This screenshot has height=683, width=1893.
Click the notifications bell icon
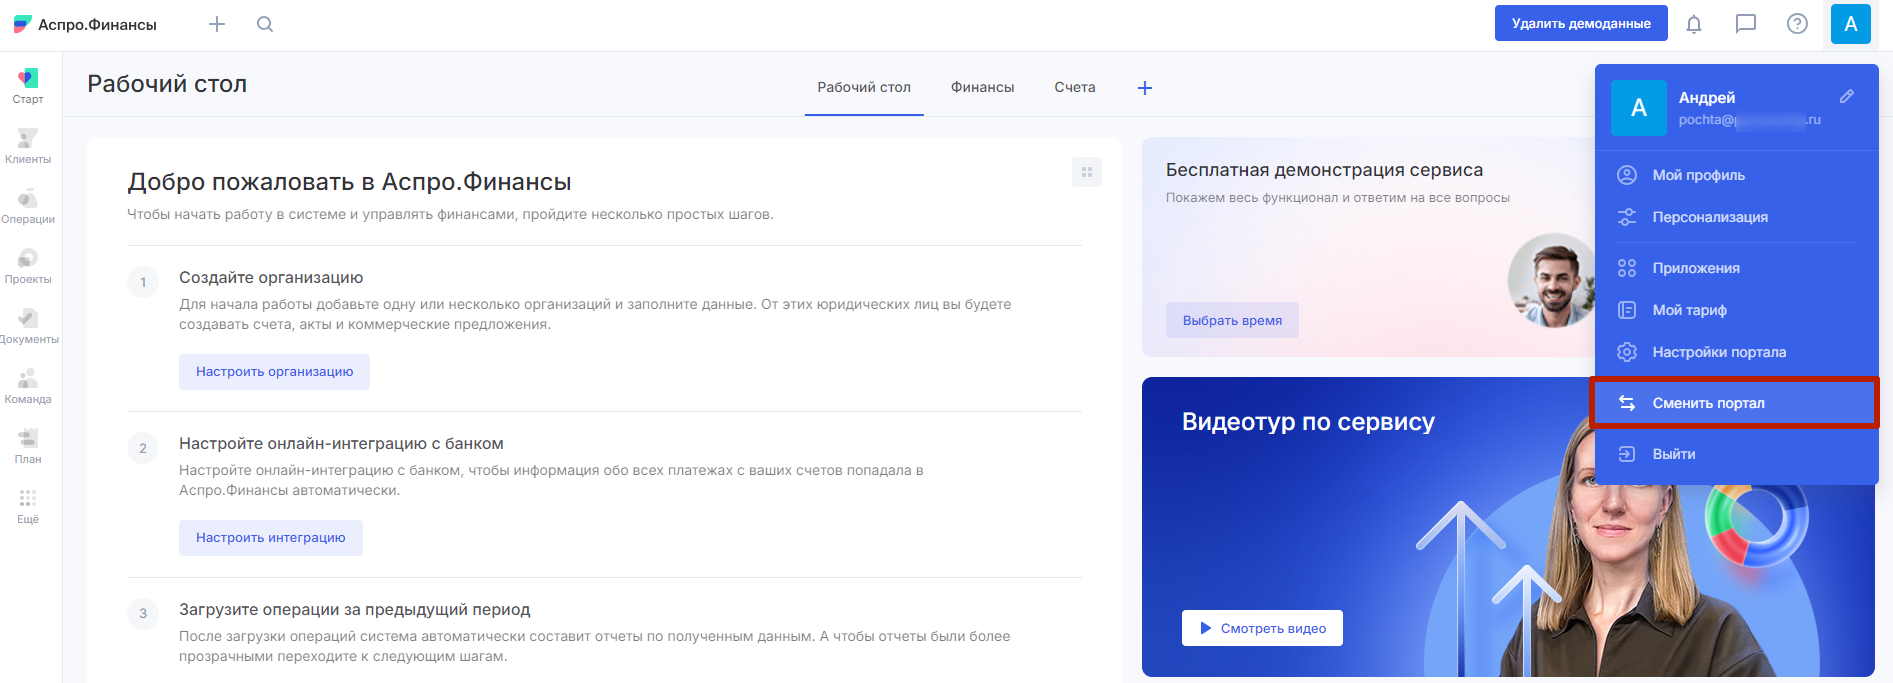tap(1694, 24)
